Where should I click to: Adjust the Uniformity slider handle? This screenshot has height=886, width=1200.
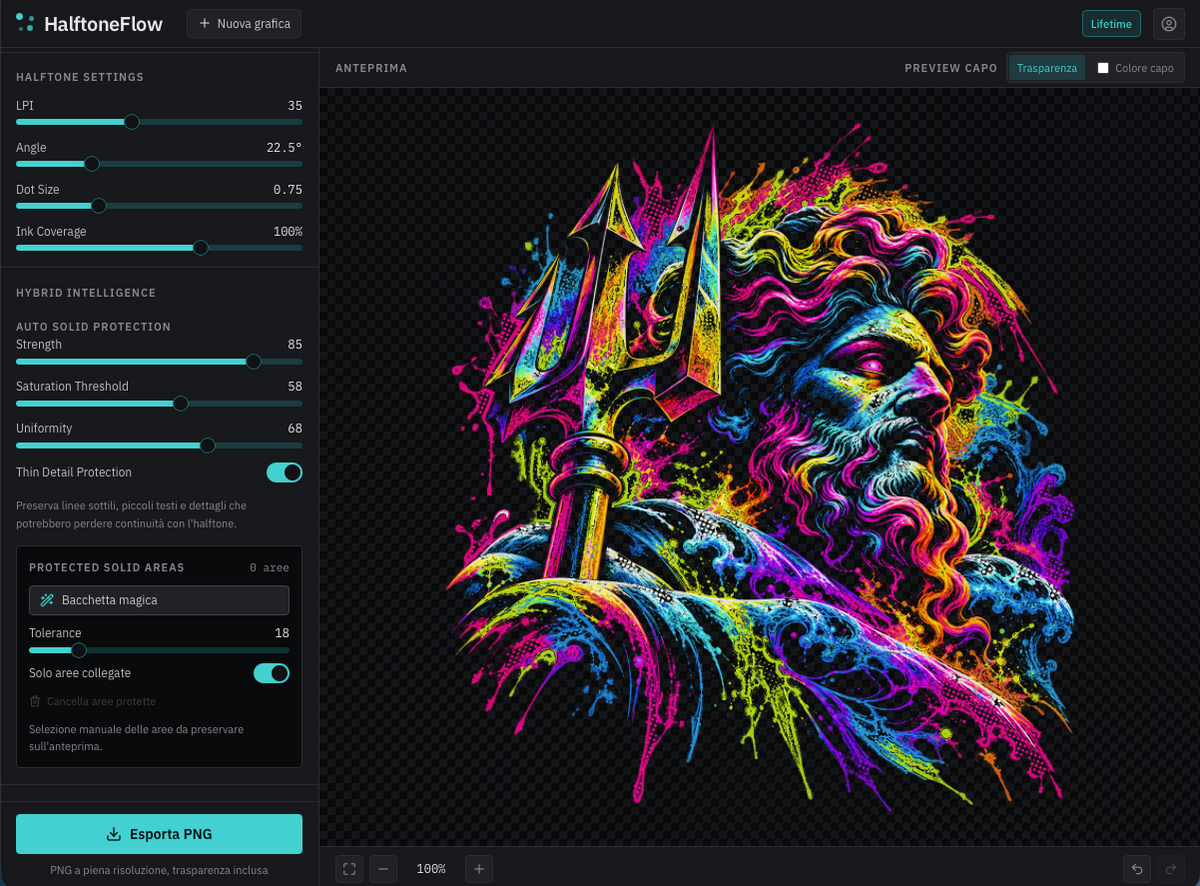click(207, 445)
